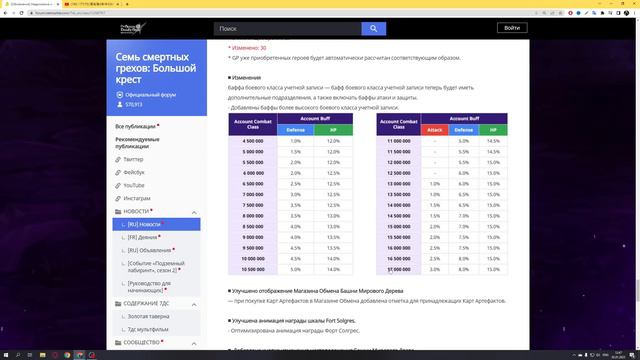Click the members count person icon
640x360 pixels.
(x=120, y=104)
